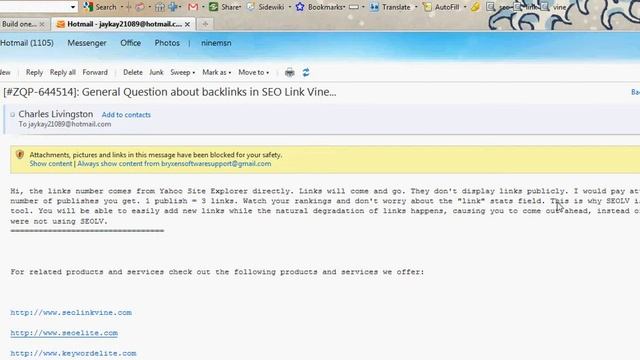Image resolution: width=640 pixels, height=360 pixels.
Task: Click recipient address jaykay21089@hotmail.com
Action: pos(70,124)
